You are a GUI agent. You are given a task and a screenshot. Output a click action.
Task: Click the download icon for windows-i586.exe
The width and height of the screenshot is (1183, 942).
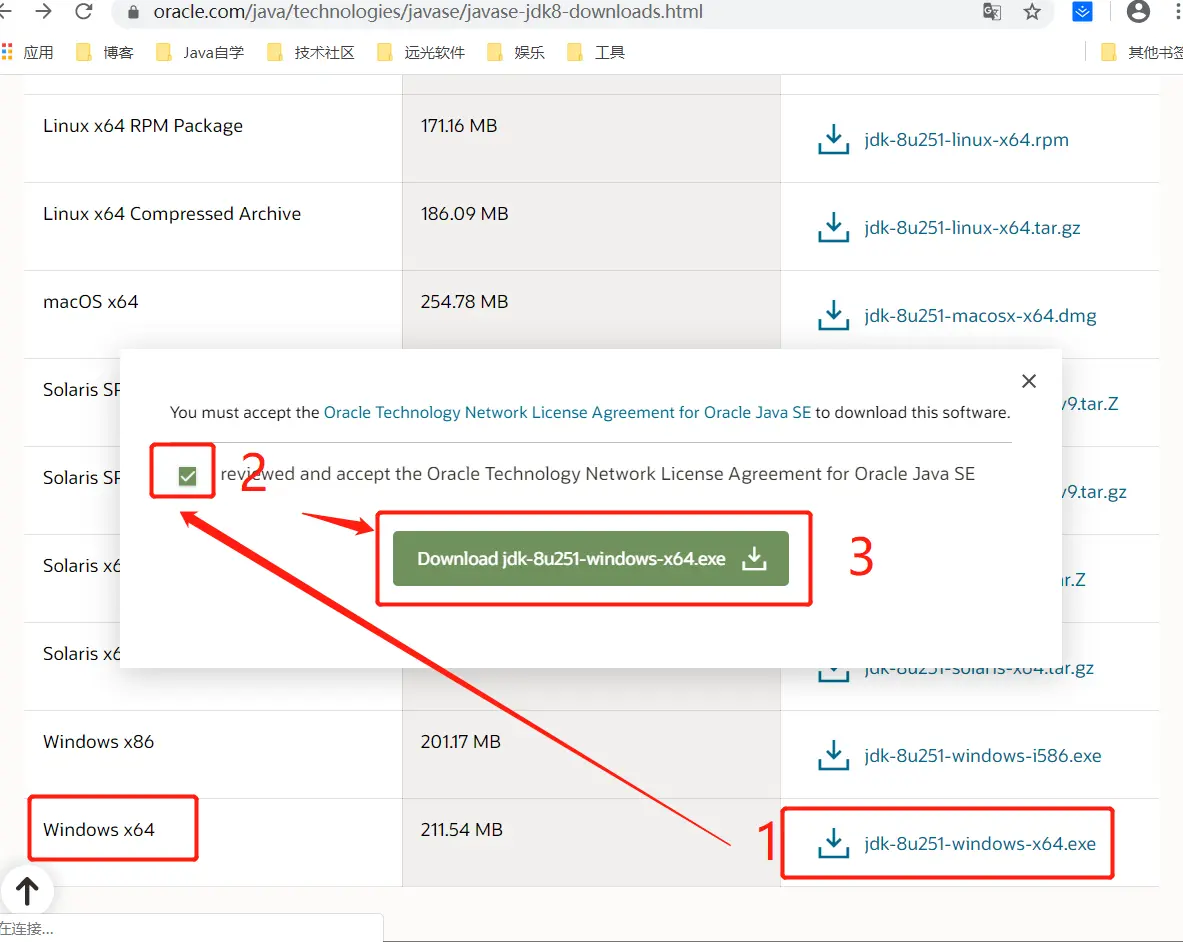pos(834,755)
